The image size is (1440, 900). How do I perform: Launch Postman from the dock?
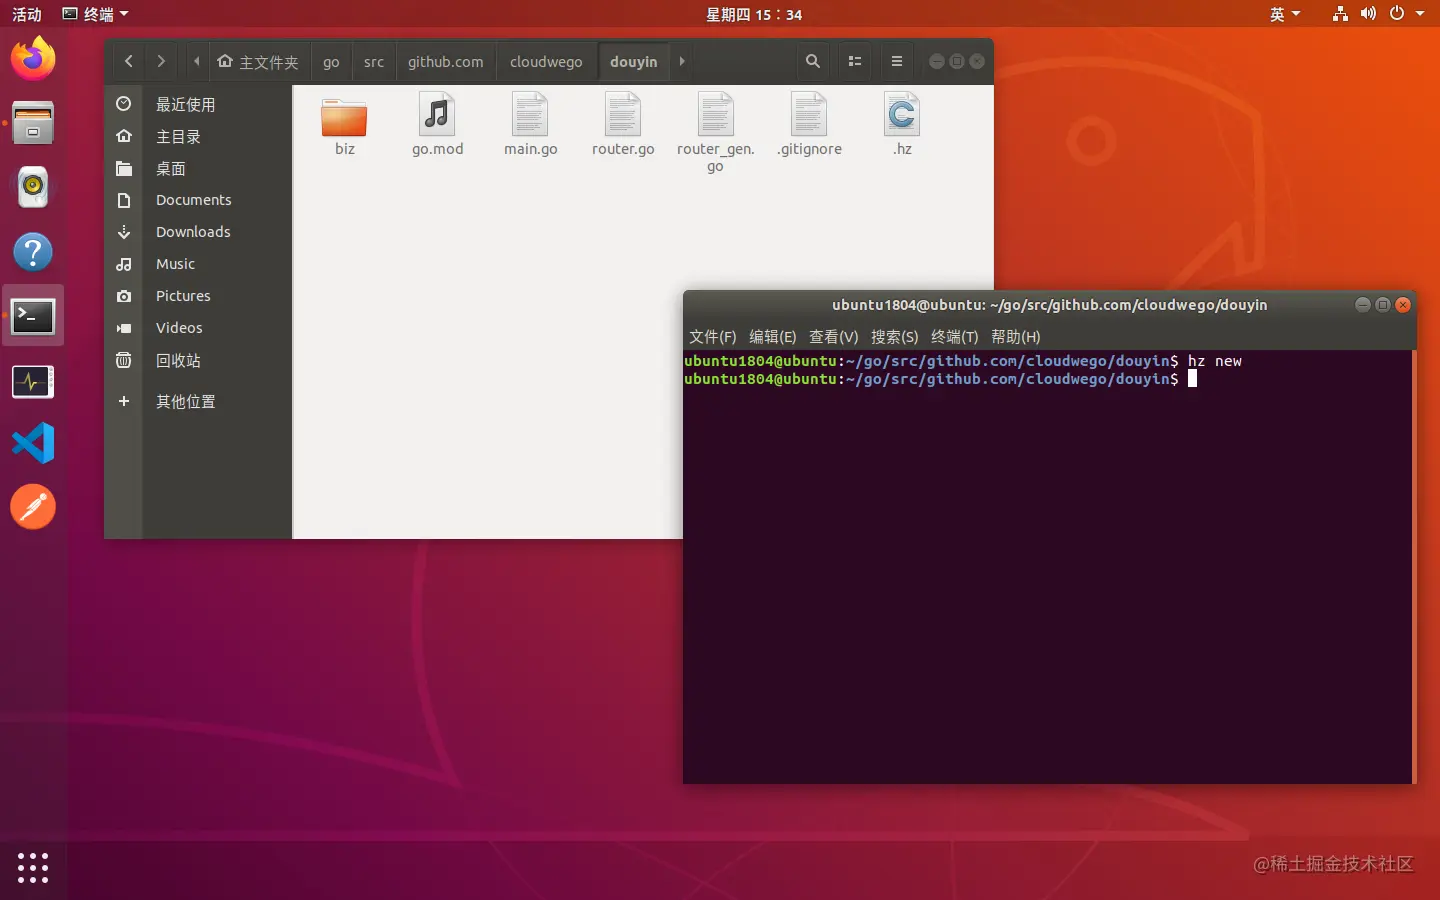tap(33, 507)
